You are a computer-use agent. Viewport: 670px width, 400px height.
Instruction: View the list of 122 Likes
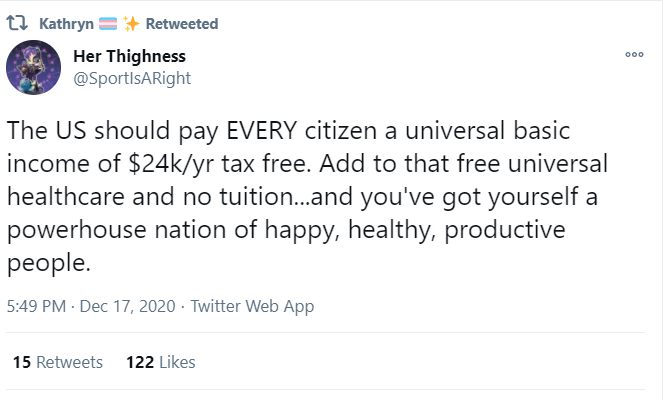point(161,362)
